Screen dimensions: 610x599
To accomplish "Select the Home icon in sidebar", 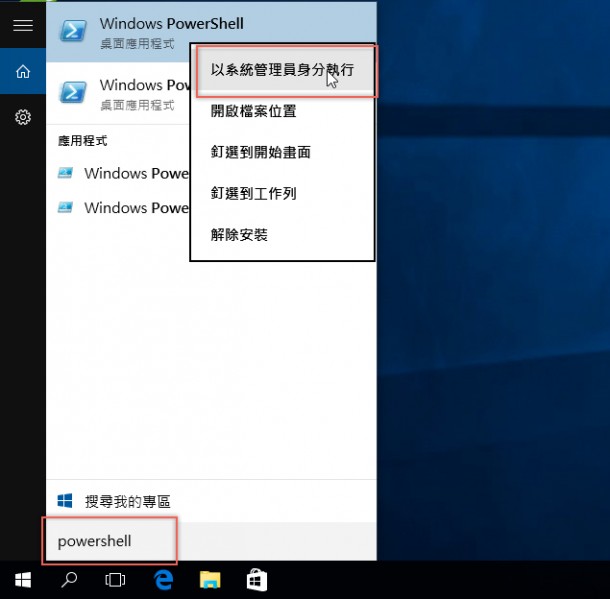I will (23, 72).
